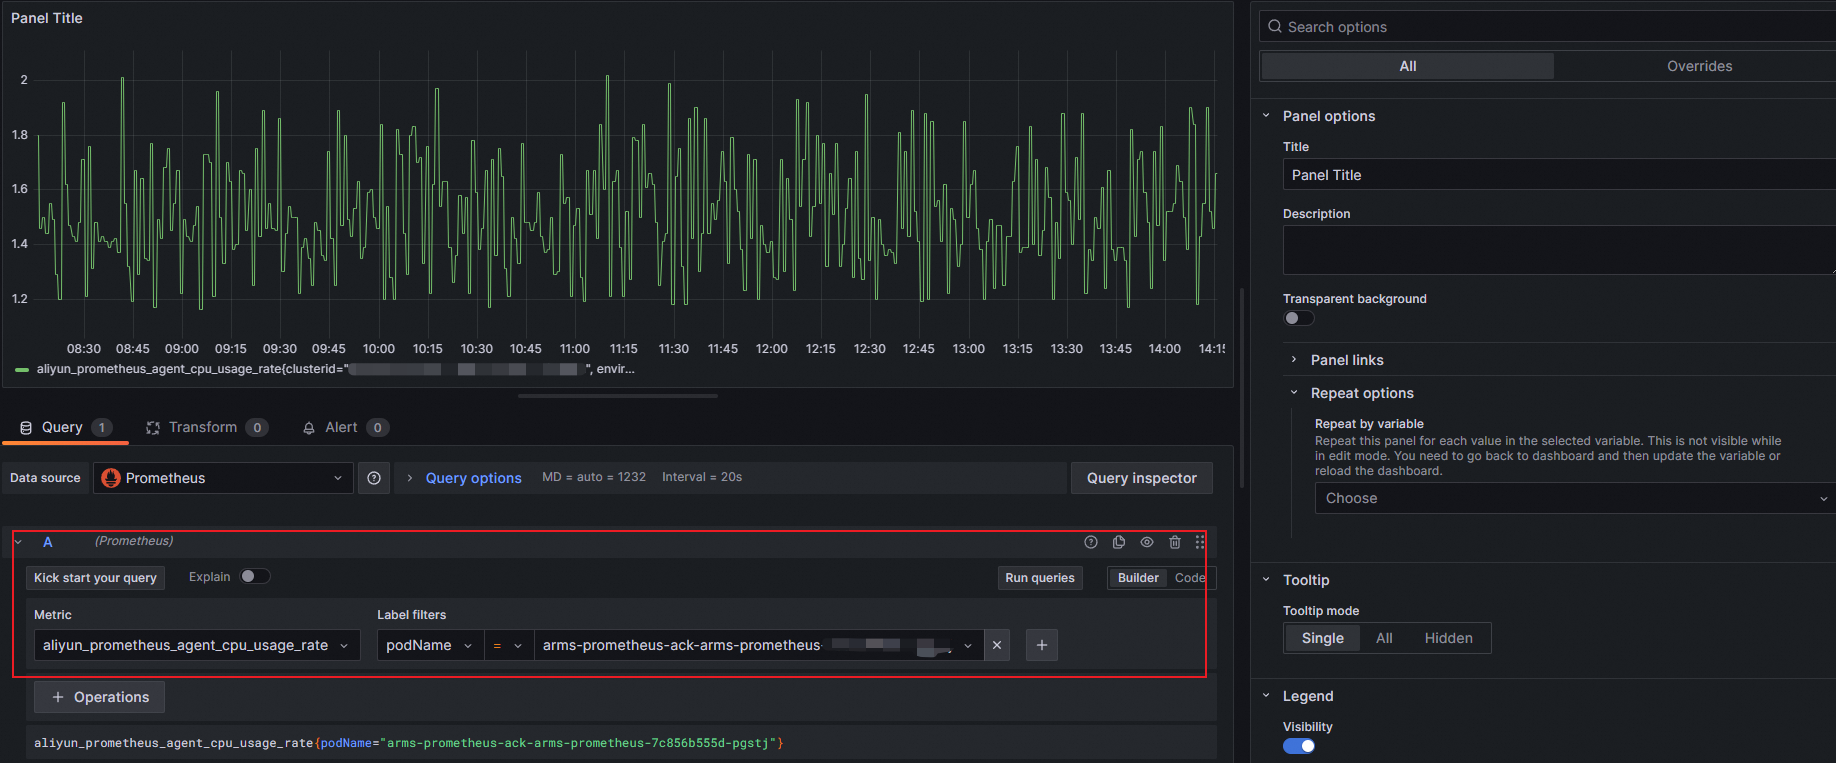Click the Interval = 20s text
Viewport: 1836px width, 763px height.
702,477
